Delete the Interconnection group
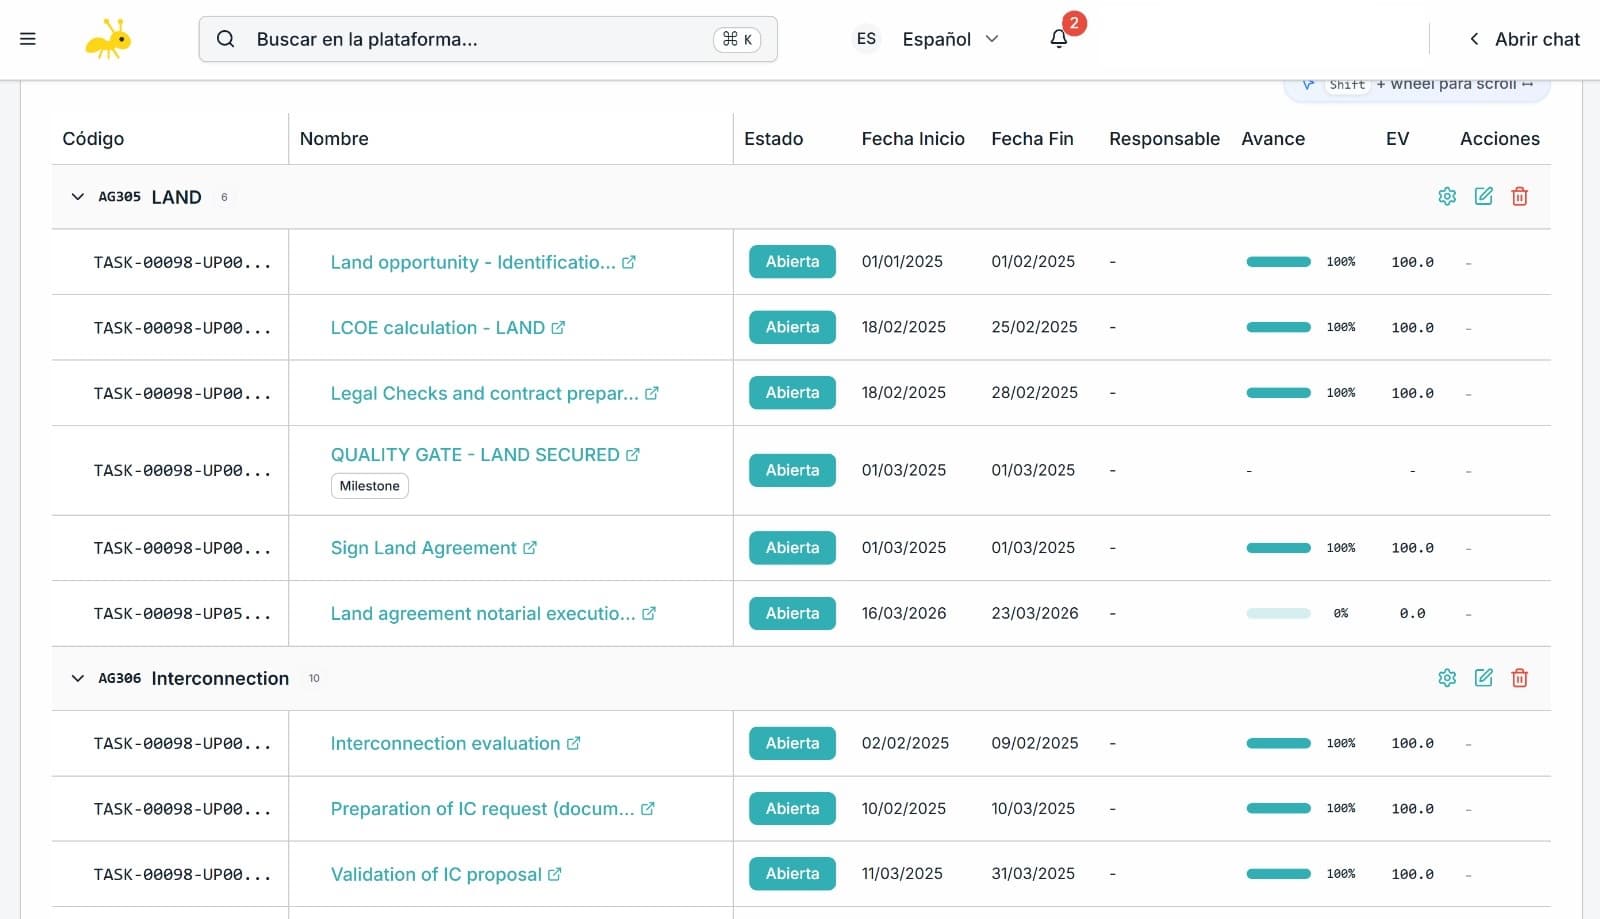 coord(1519,678)
